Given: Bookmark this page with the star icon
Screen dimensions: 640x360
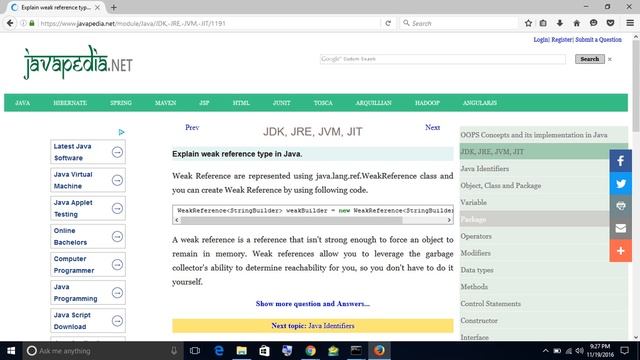Looking at the screenshot, I should tap(528, 23).
